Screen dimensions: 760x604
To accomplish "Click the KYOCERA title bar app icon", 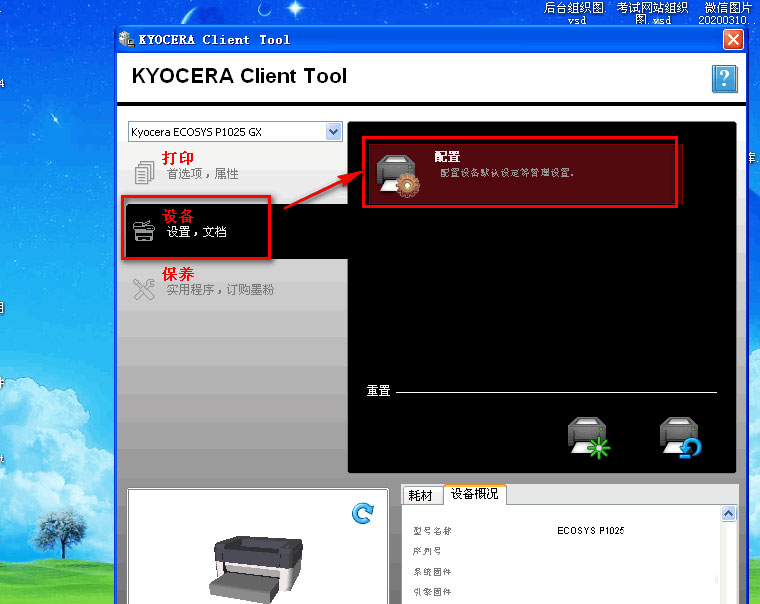I will click(x=127, y=39).
